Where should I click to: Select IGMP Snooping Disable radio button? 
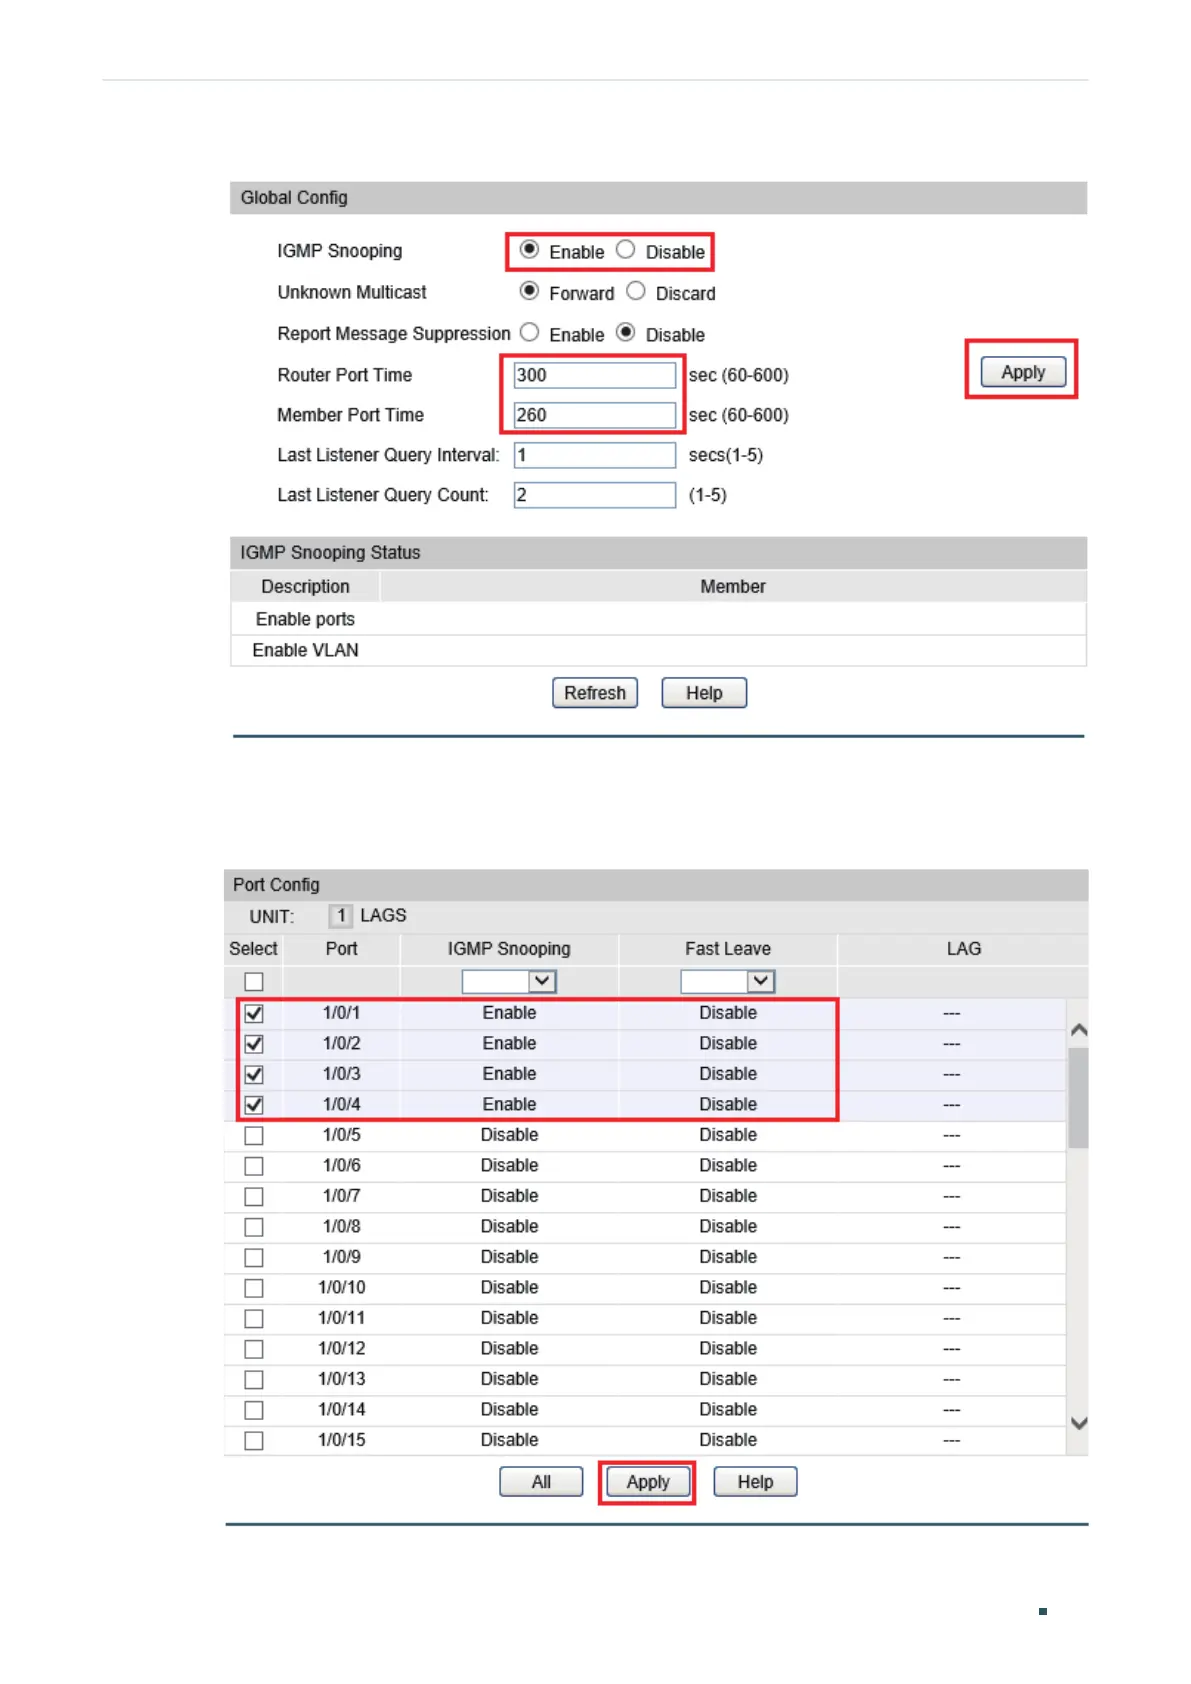pos(625,250)
